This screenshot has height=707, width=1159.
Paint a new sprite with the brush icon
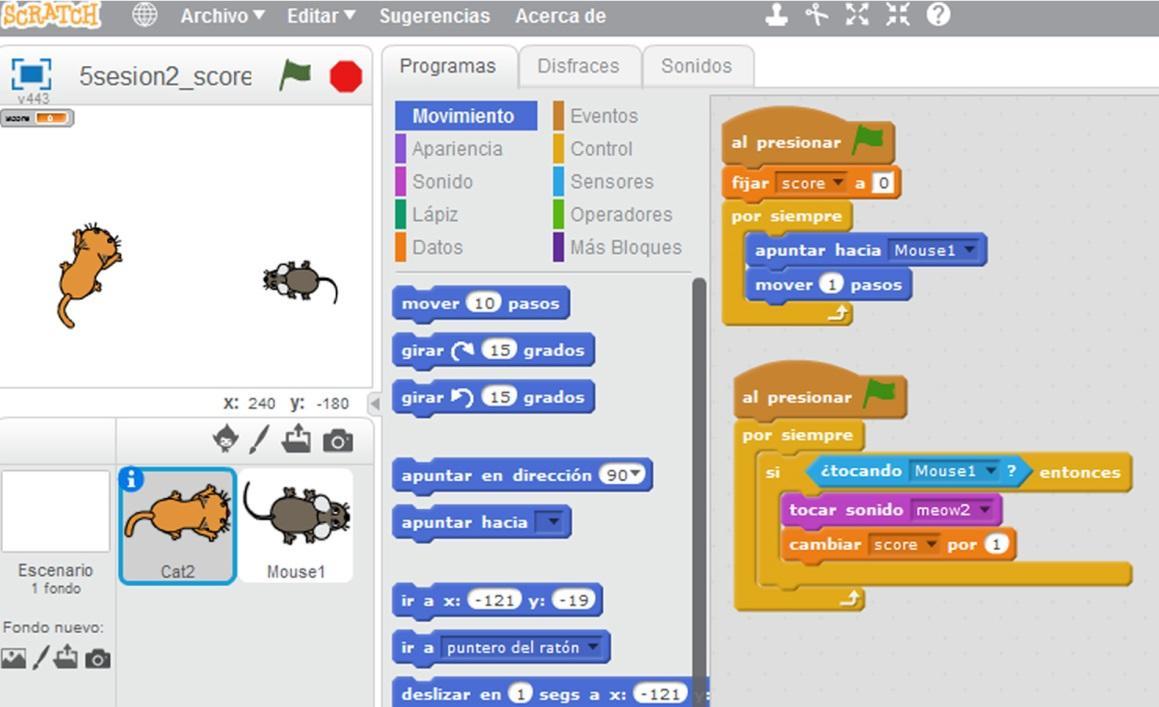258,440
